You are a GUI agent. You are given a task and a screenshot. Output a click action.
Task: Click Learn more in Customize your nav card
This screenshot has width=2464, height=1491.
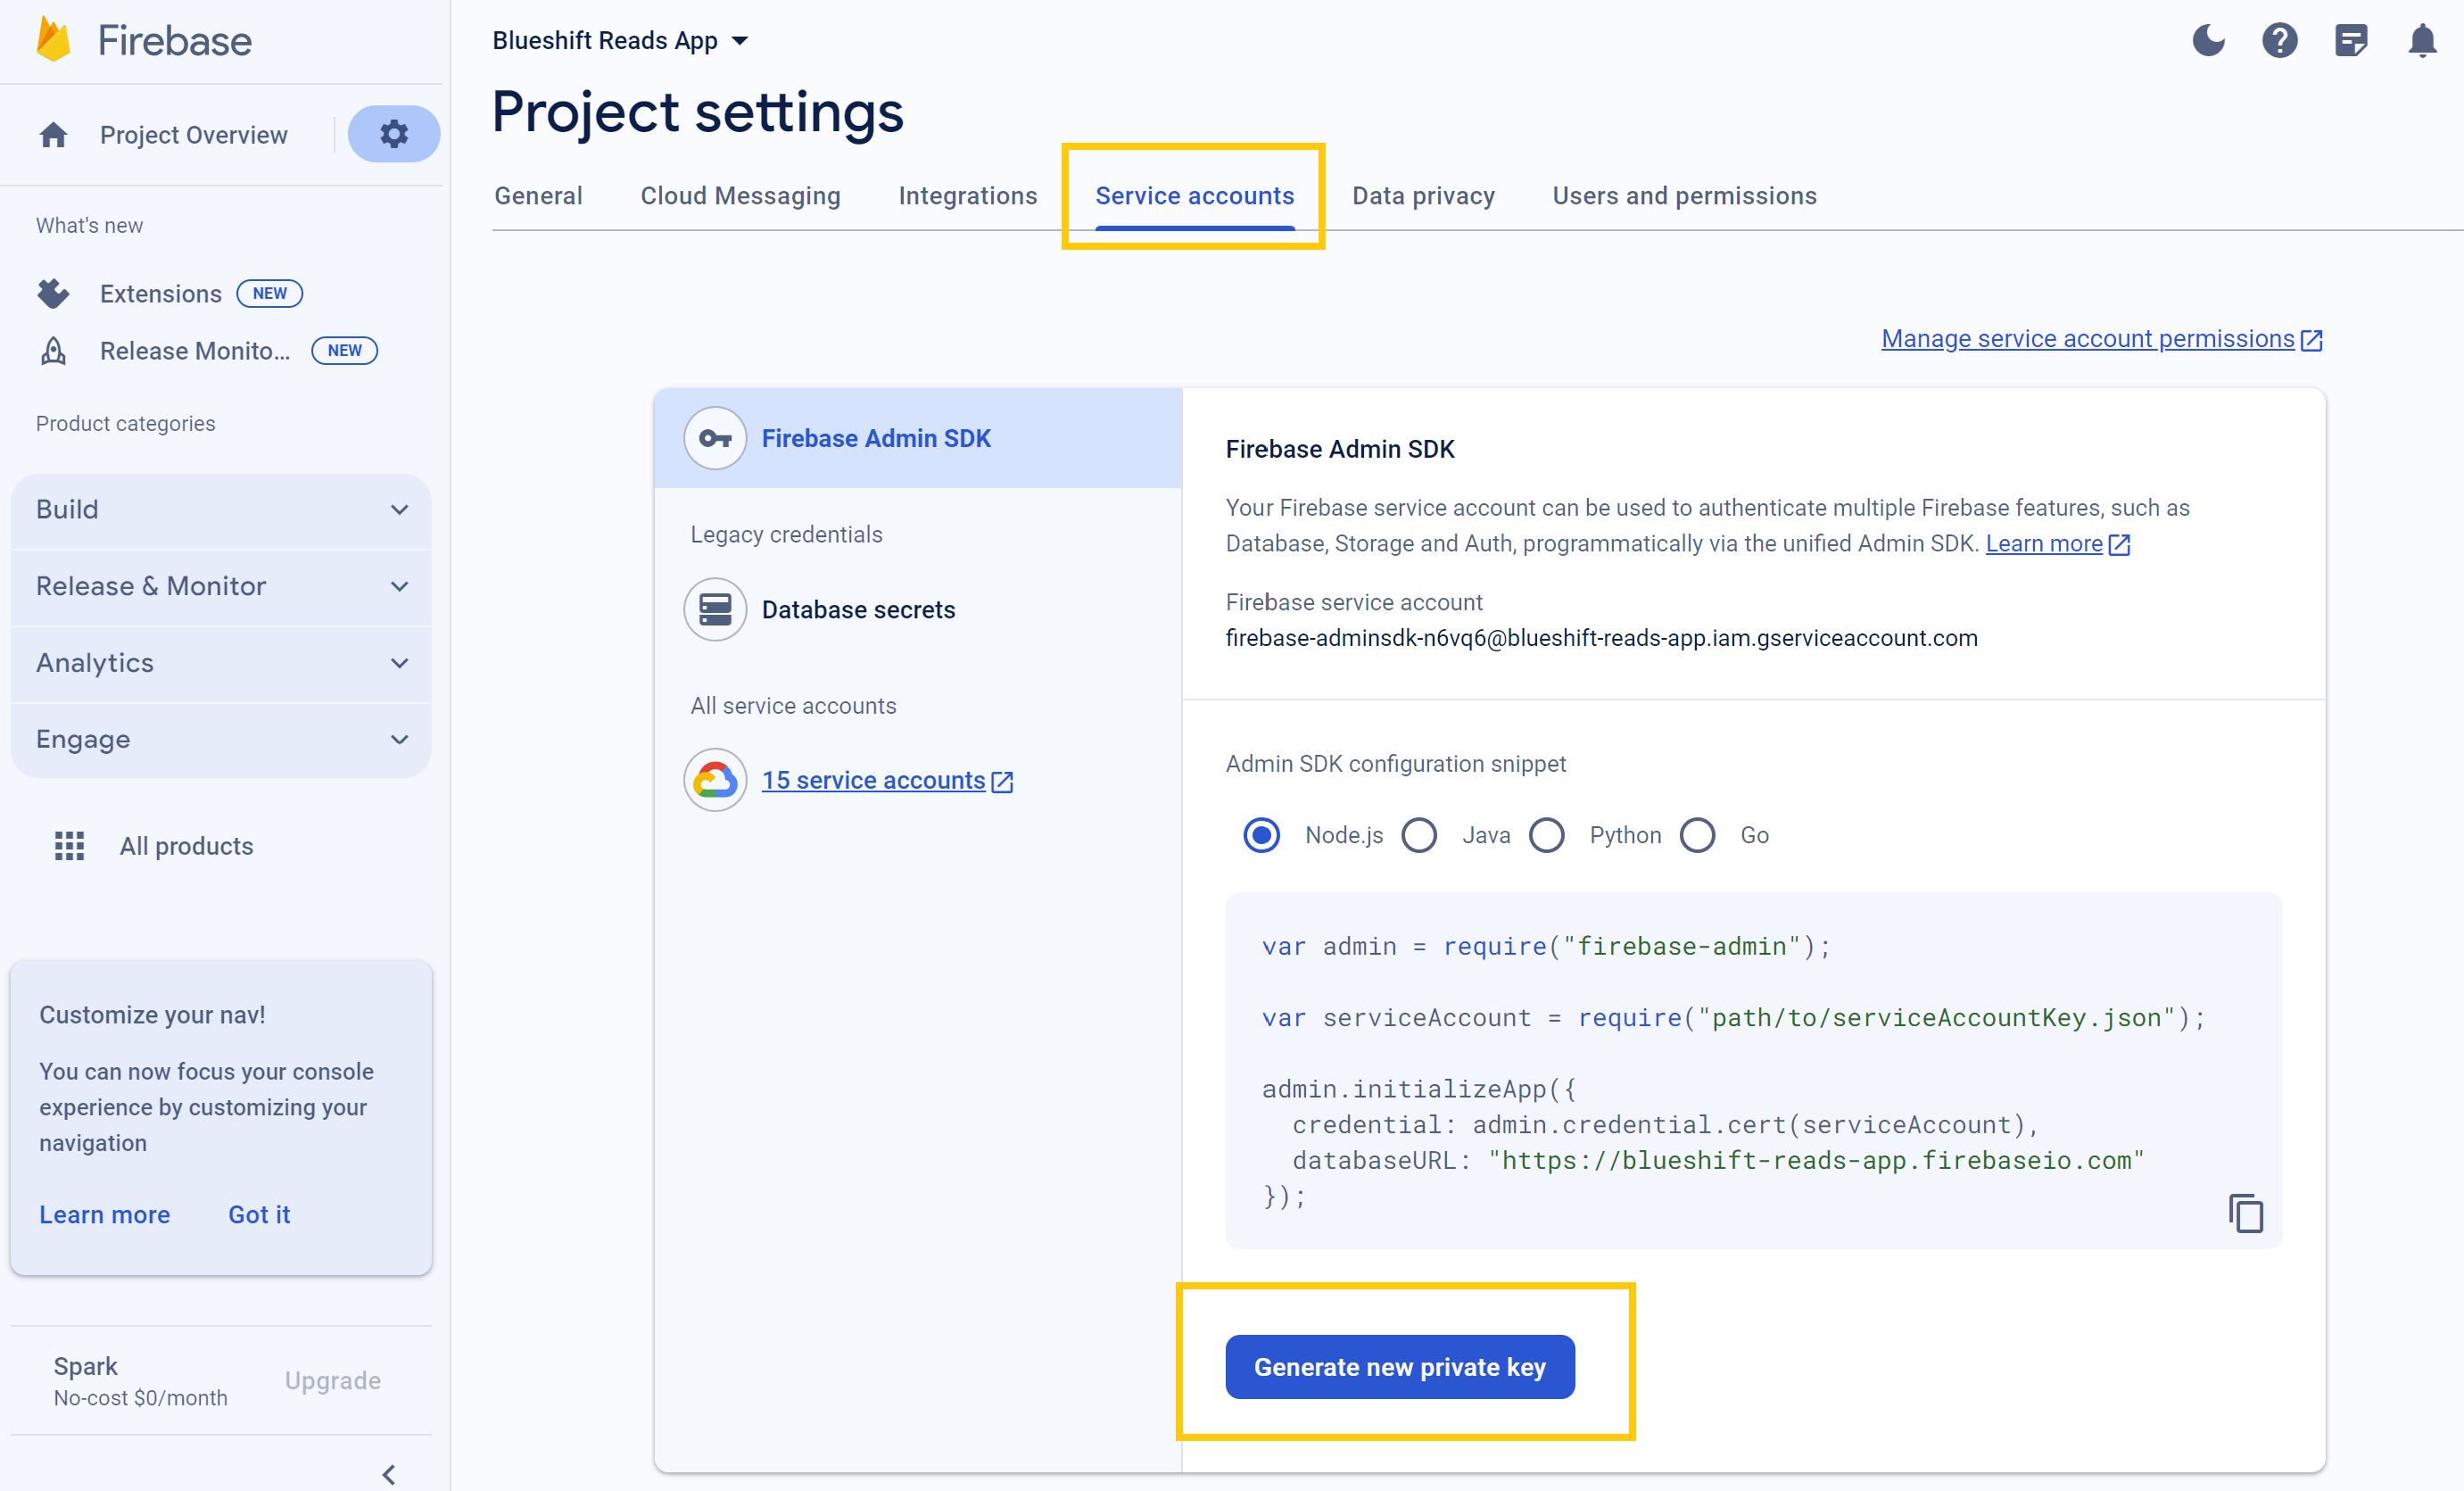click(104, 1214)
